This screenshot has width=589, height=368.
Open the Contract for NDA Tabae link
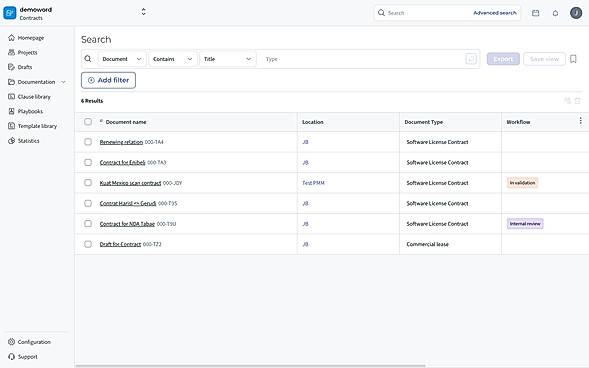click(127, 224)
